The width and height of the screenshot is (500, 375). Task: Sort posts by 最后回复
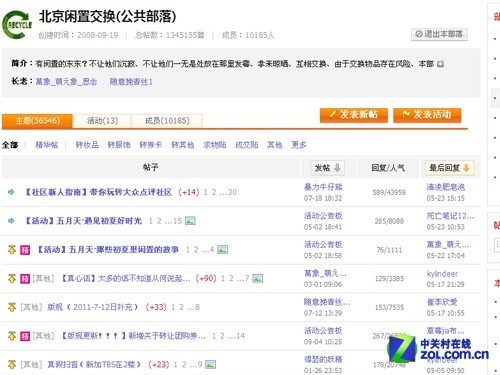point(449,168)
